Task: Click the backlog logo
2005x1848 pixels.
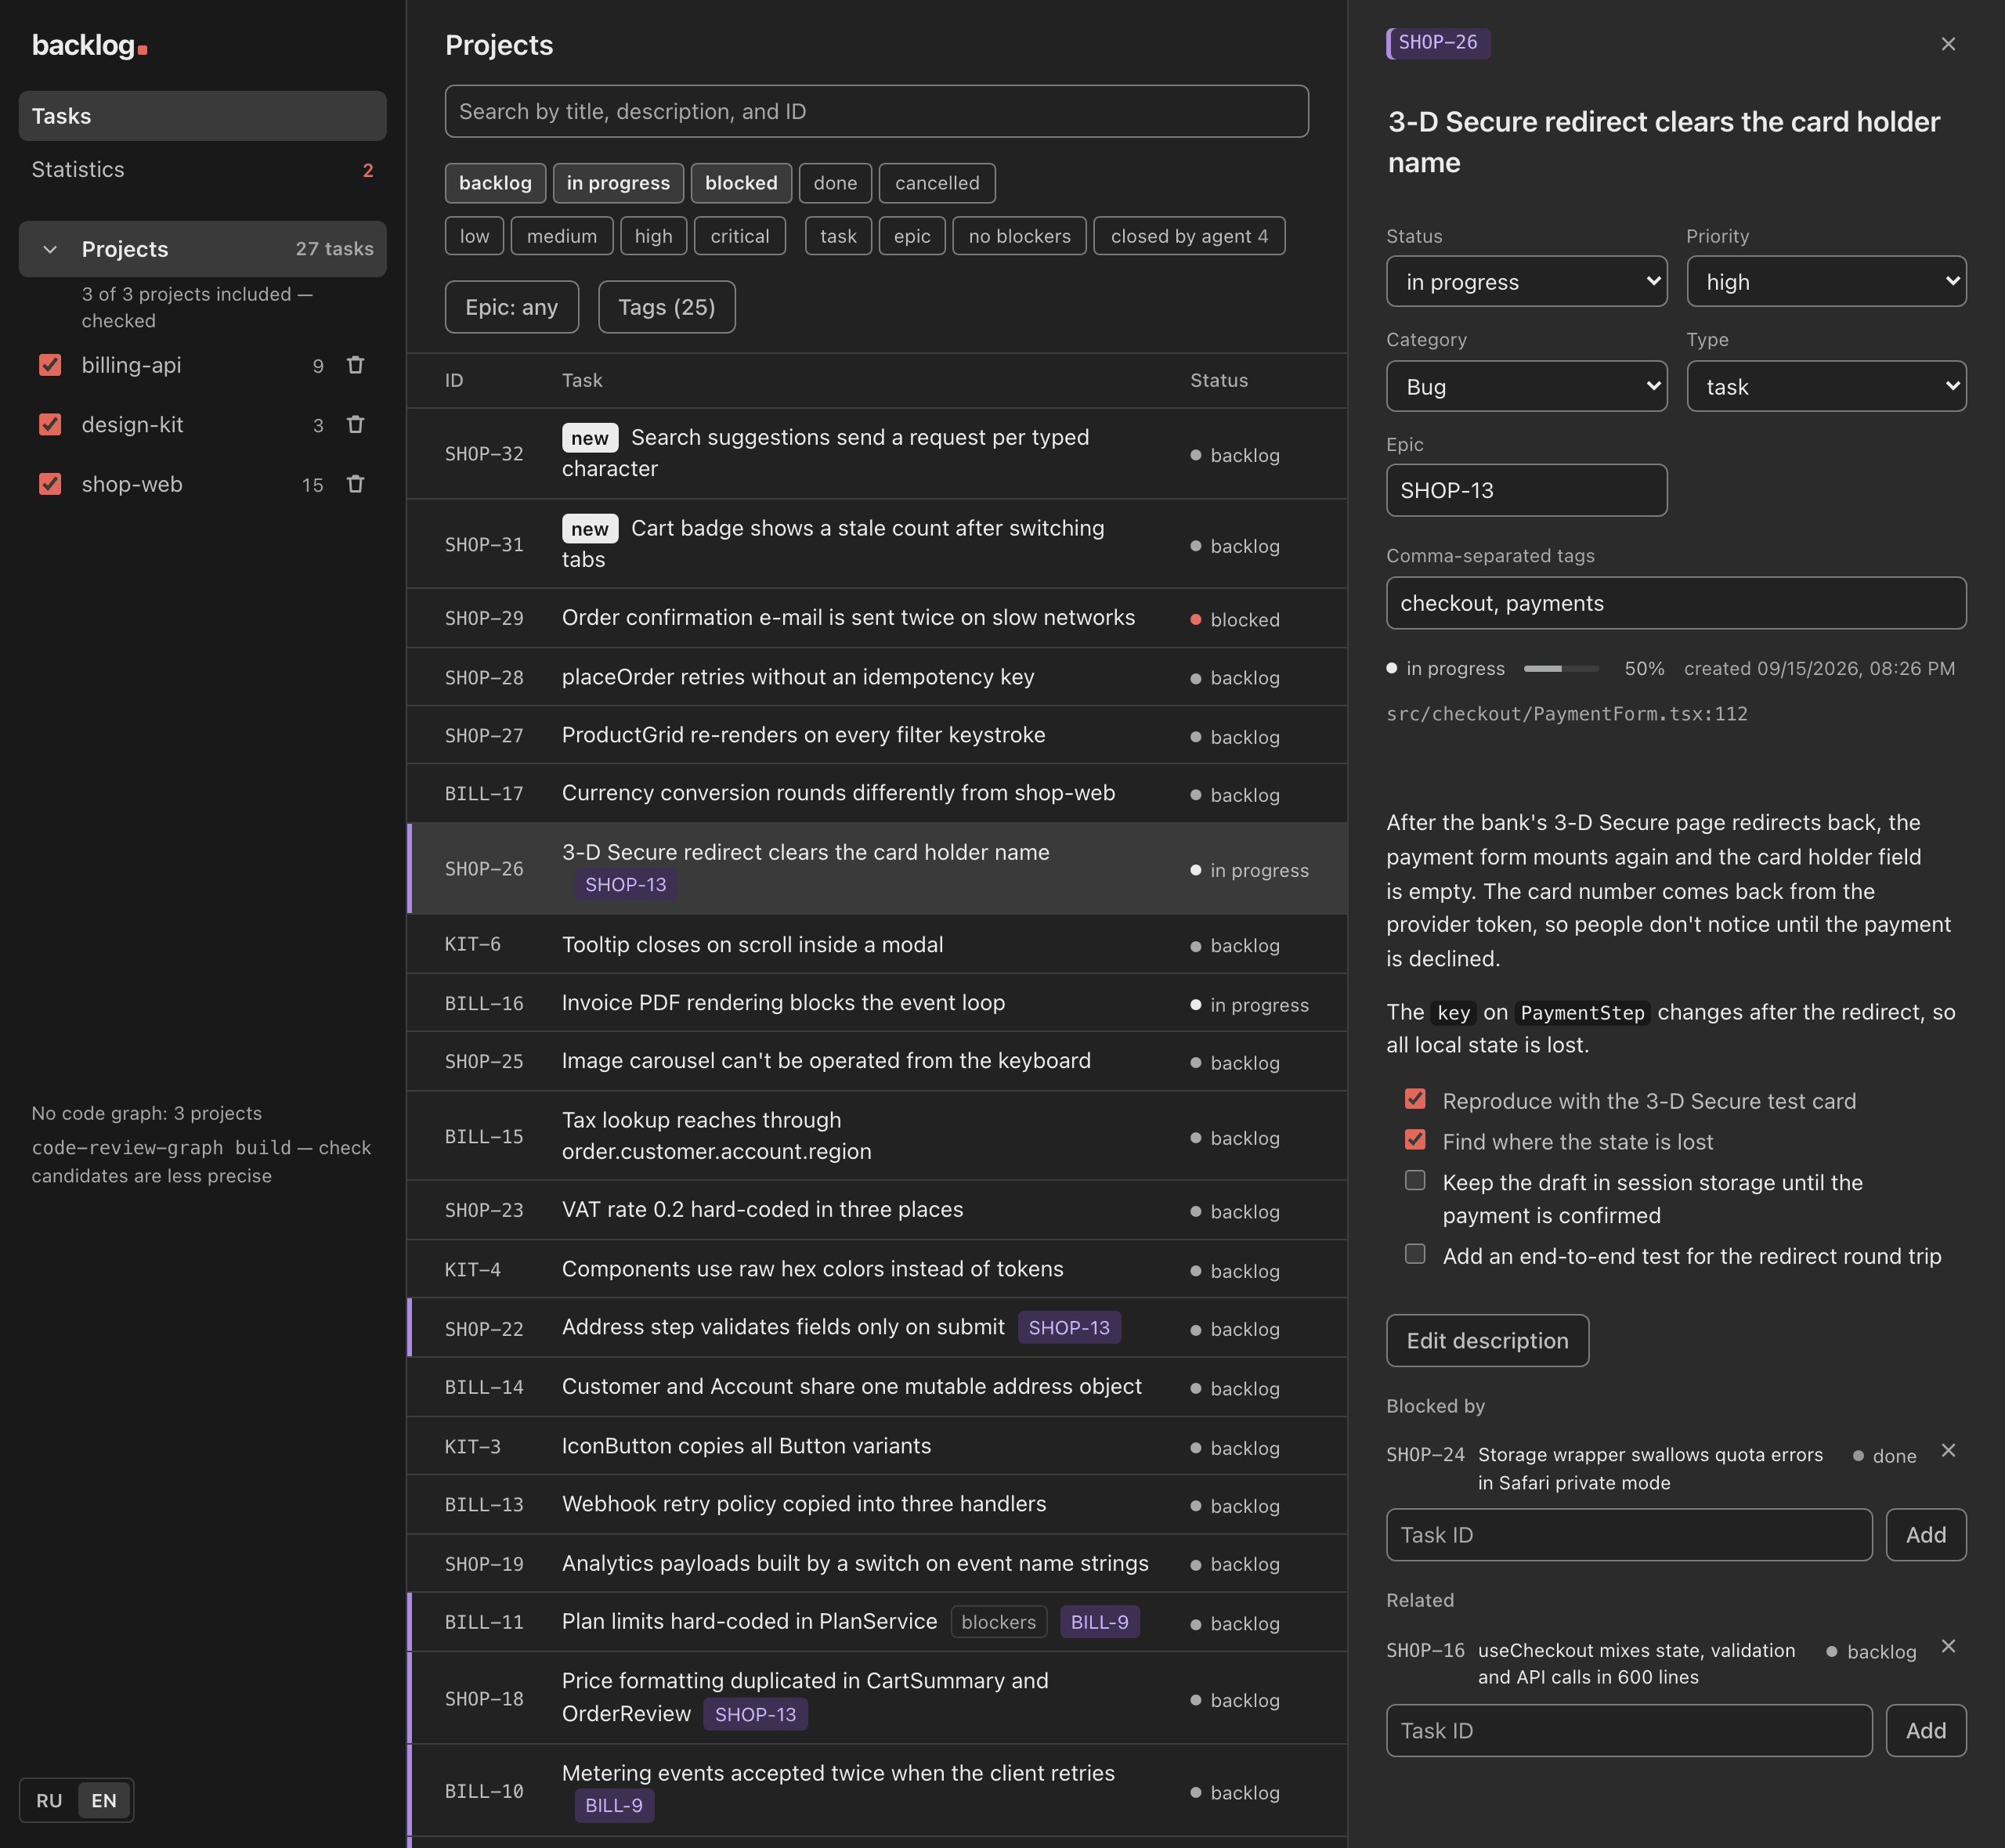Action: [x=89, y=46]
